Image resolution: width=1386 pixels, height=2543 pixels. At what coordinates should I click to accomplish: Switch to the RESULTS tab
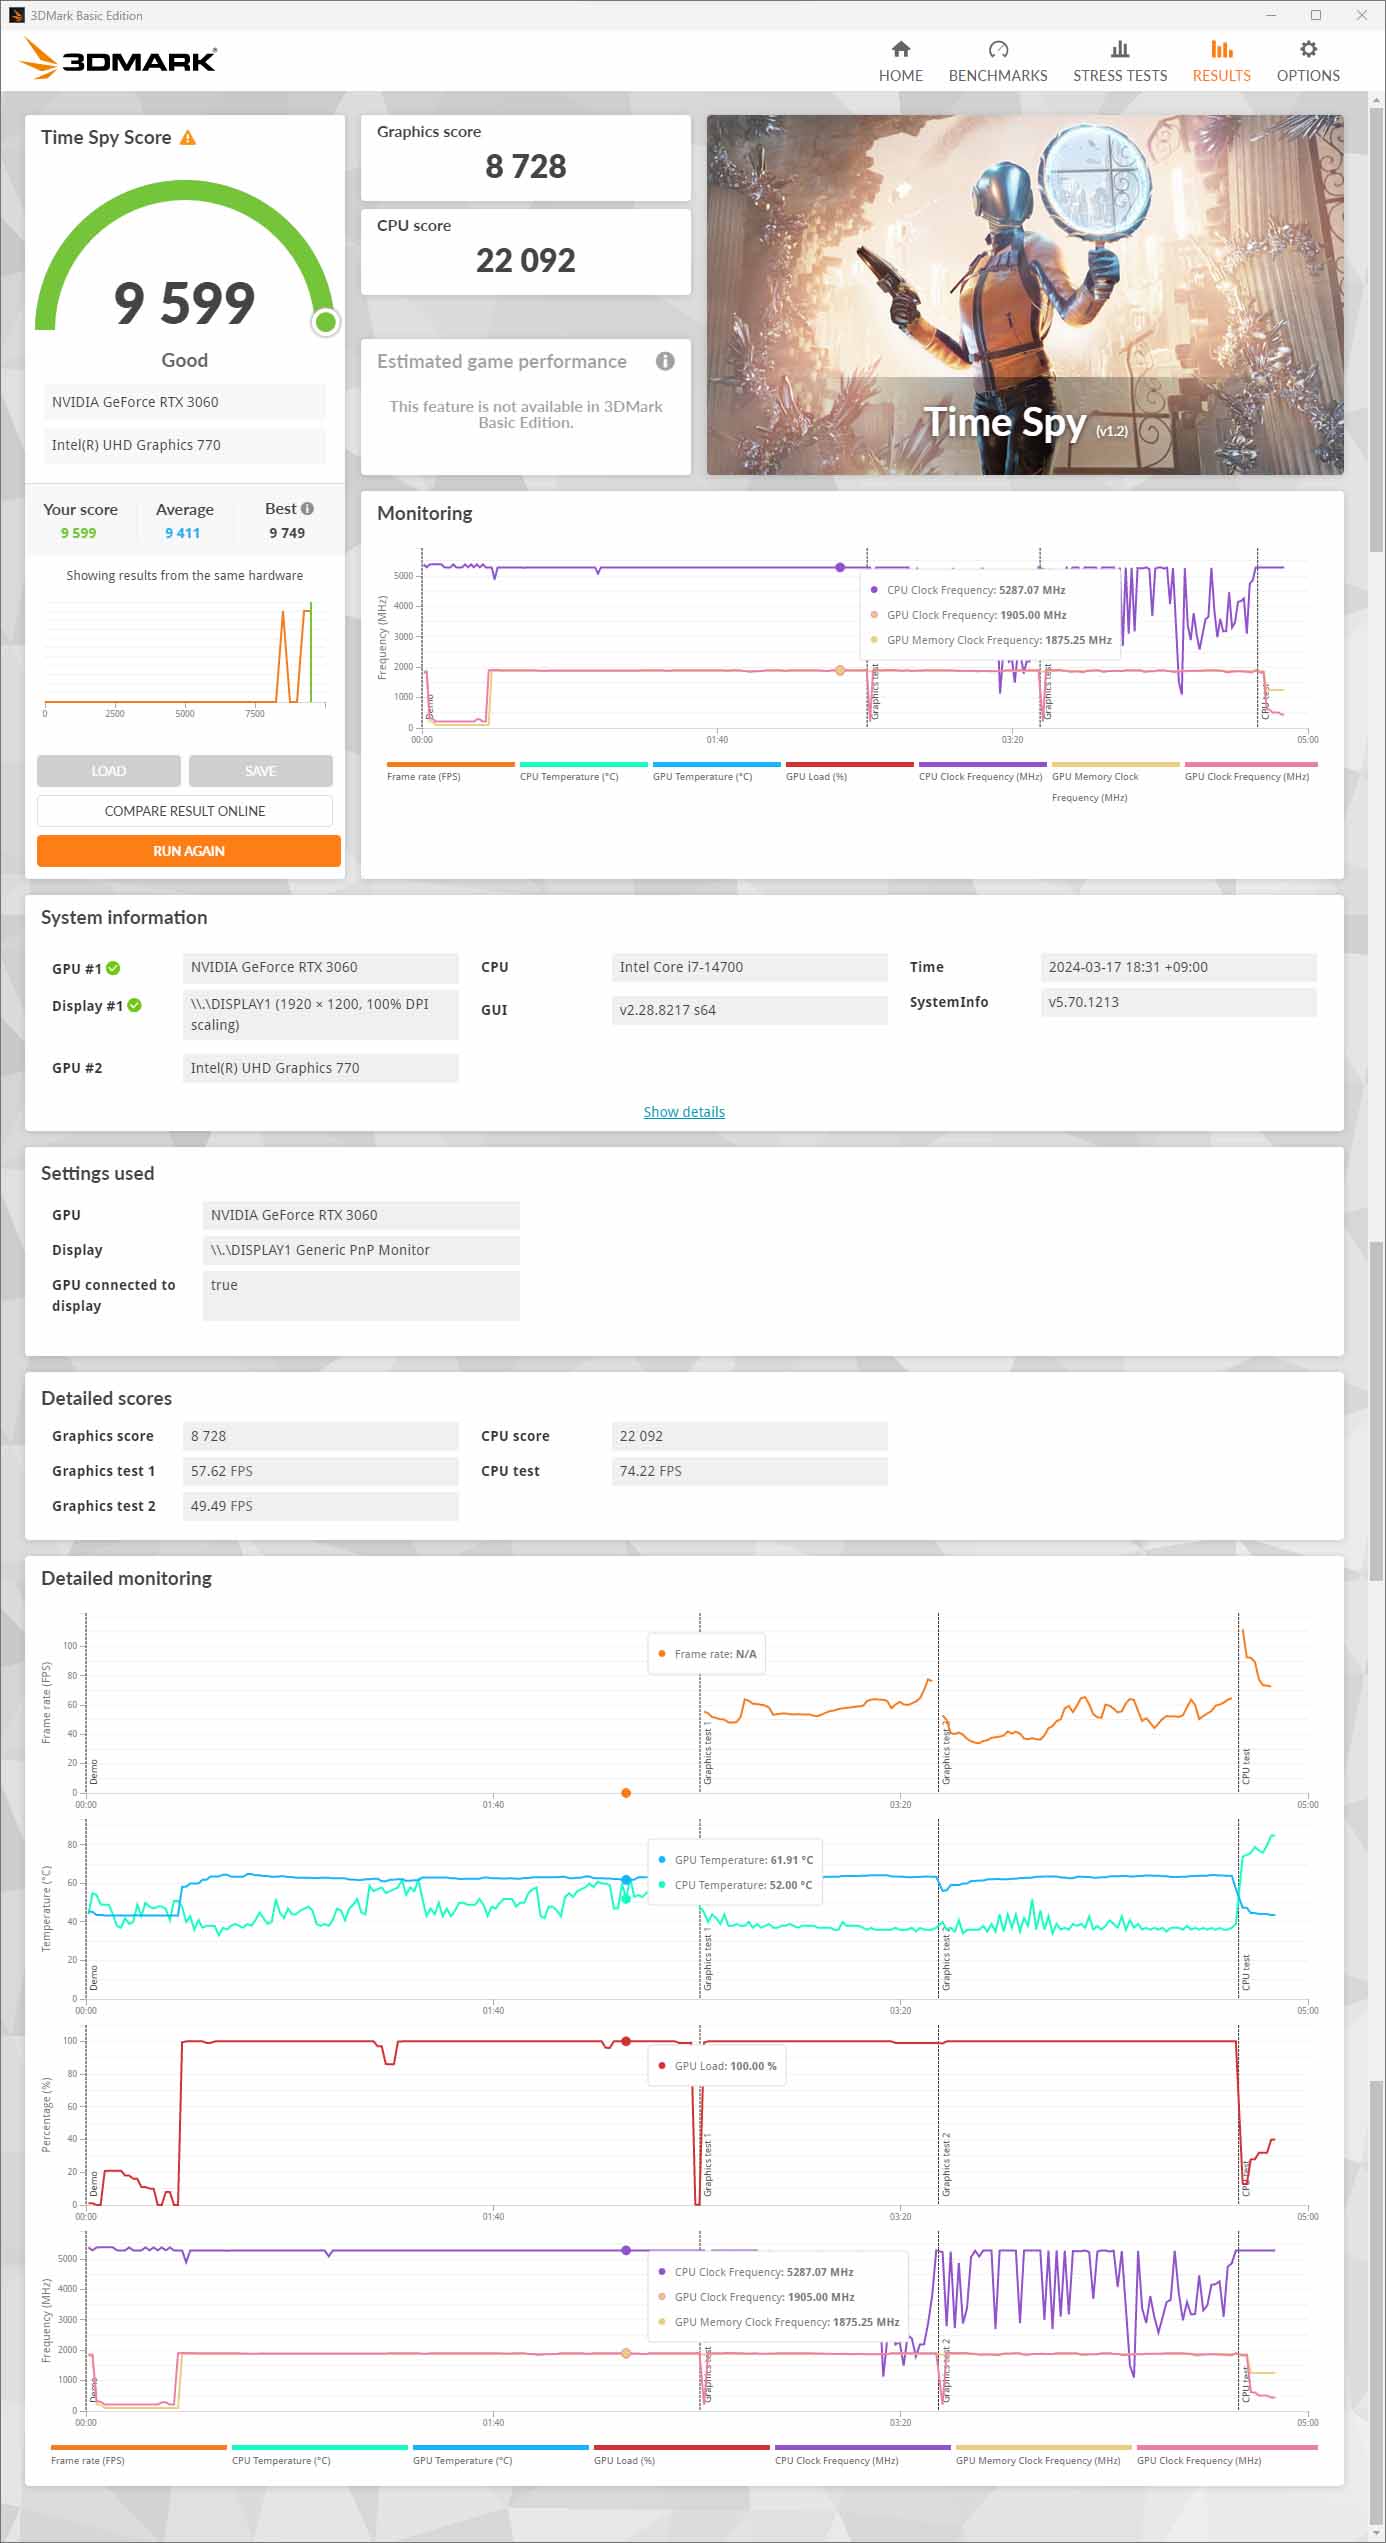(1221, 61)
